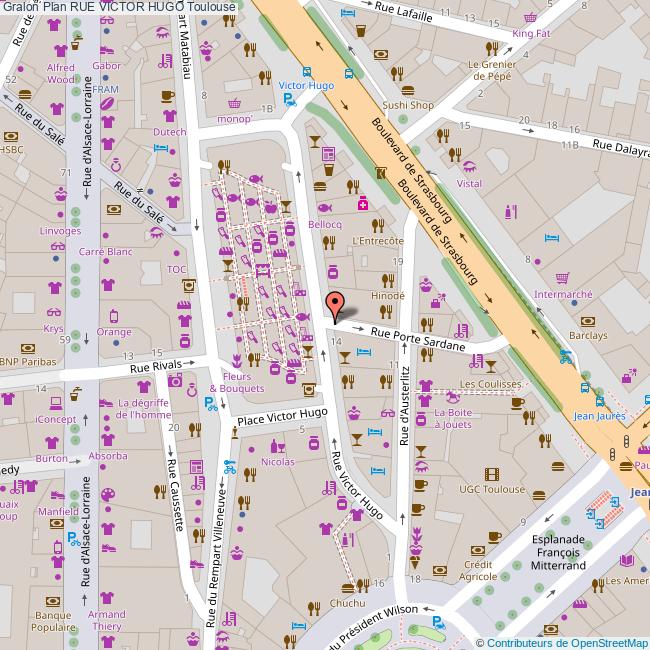This screenshot has width=650, height=650.
Task: Click the iConcept laptop icon
Action: (x=56, y=403)
